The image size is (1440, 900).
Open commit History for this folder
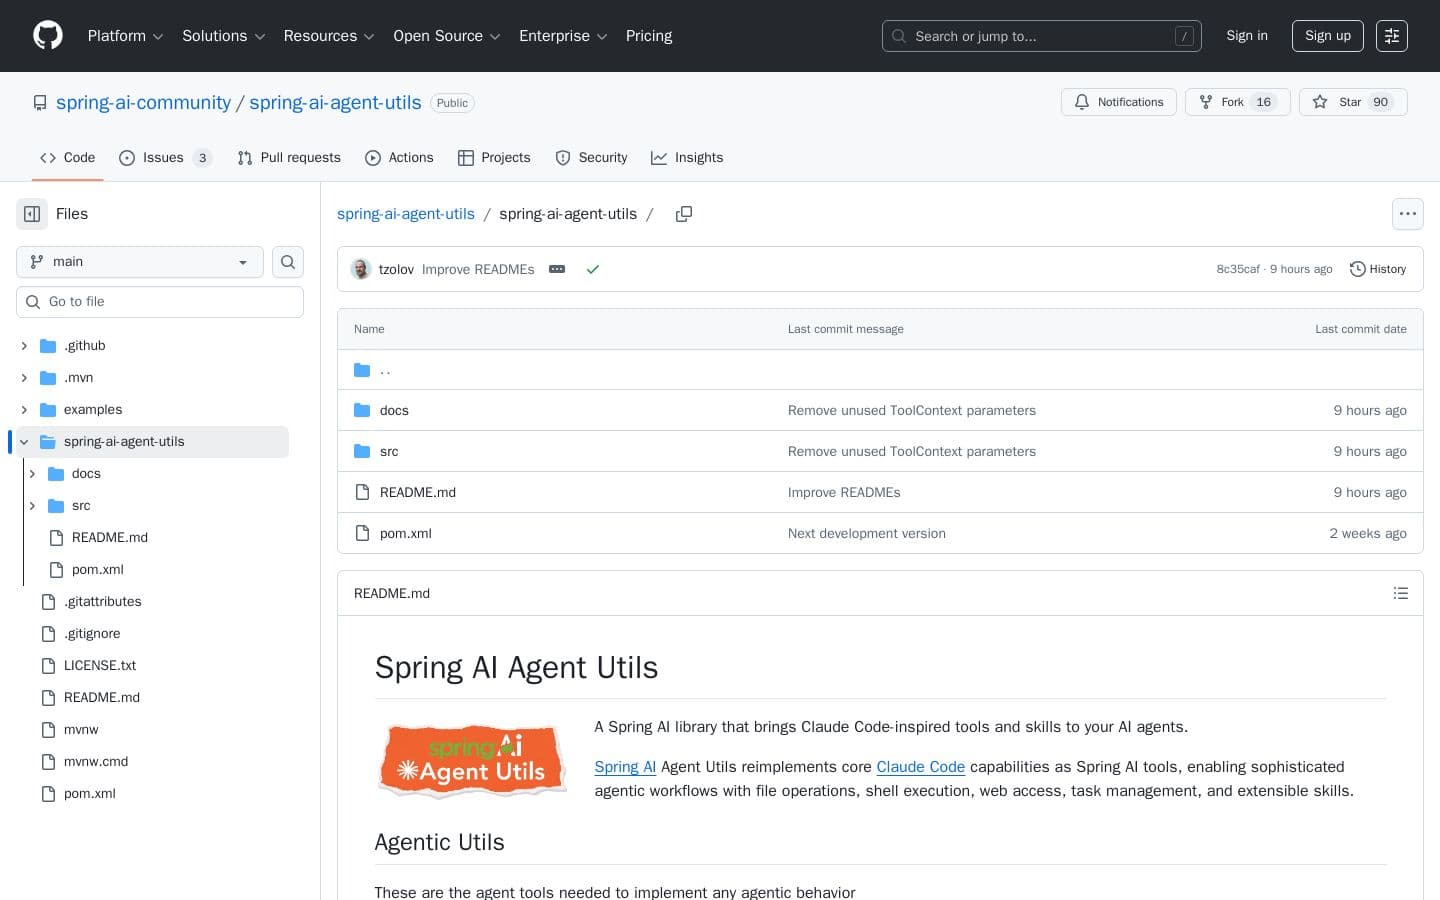(x=1377, y=269)
